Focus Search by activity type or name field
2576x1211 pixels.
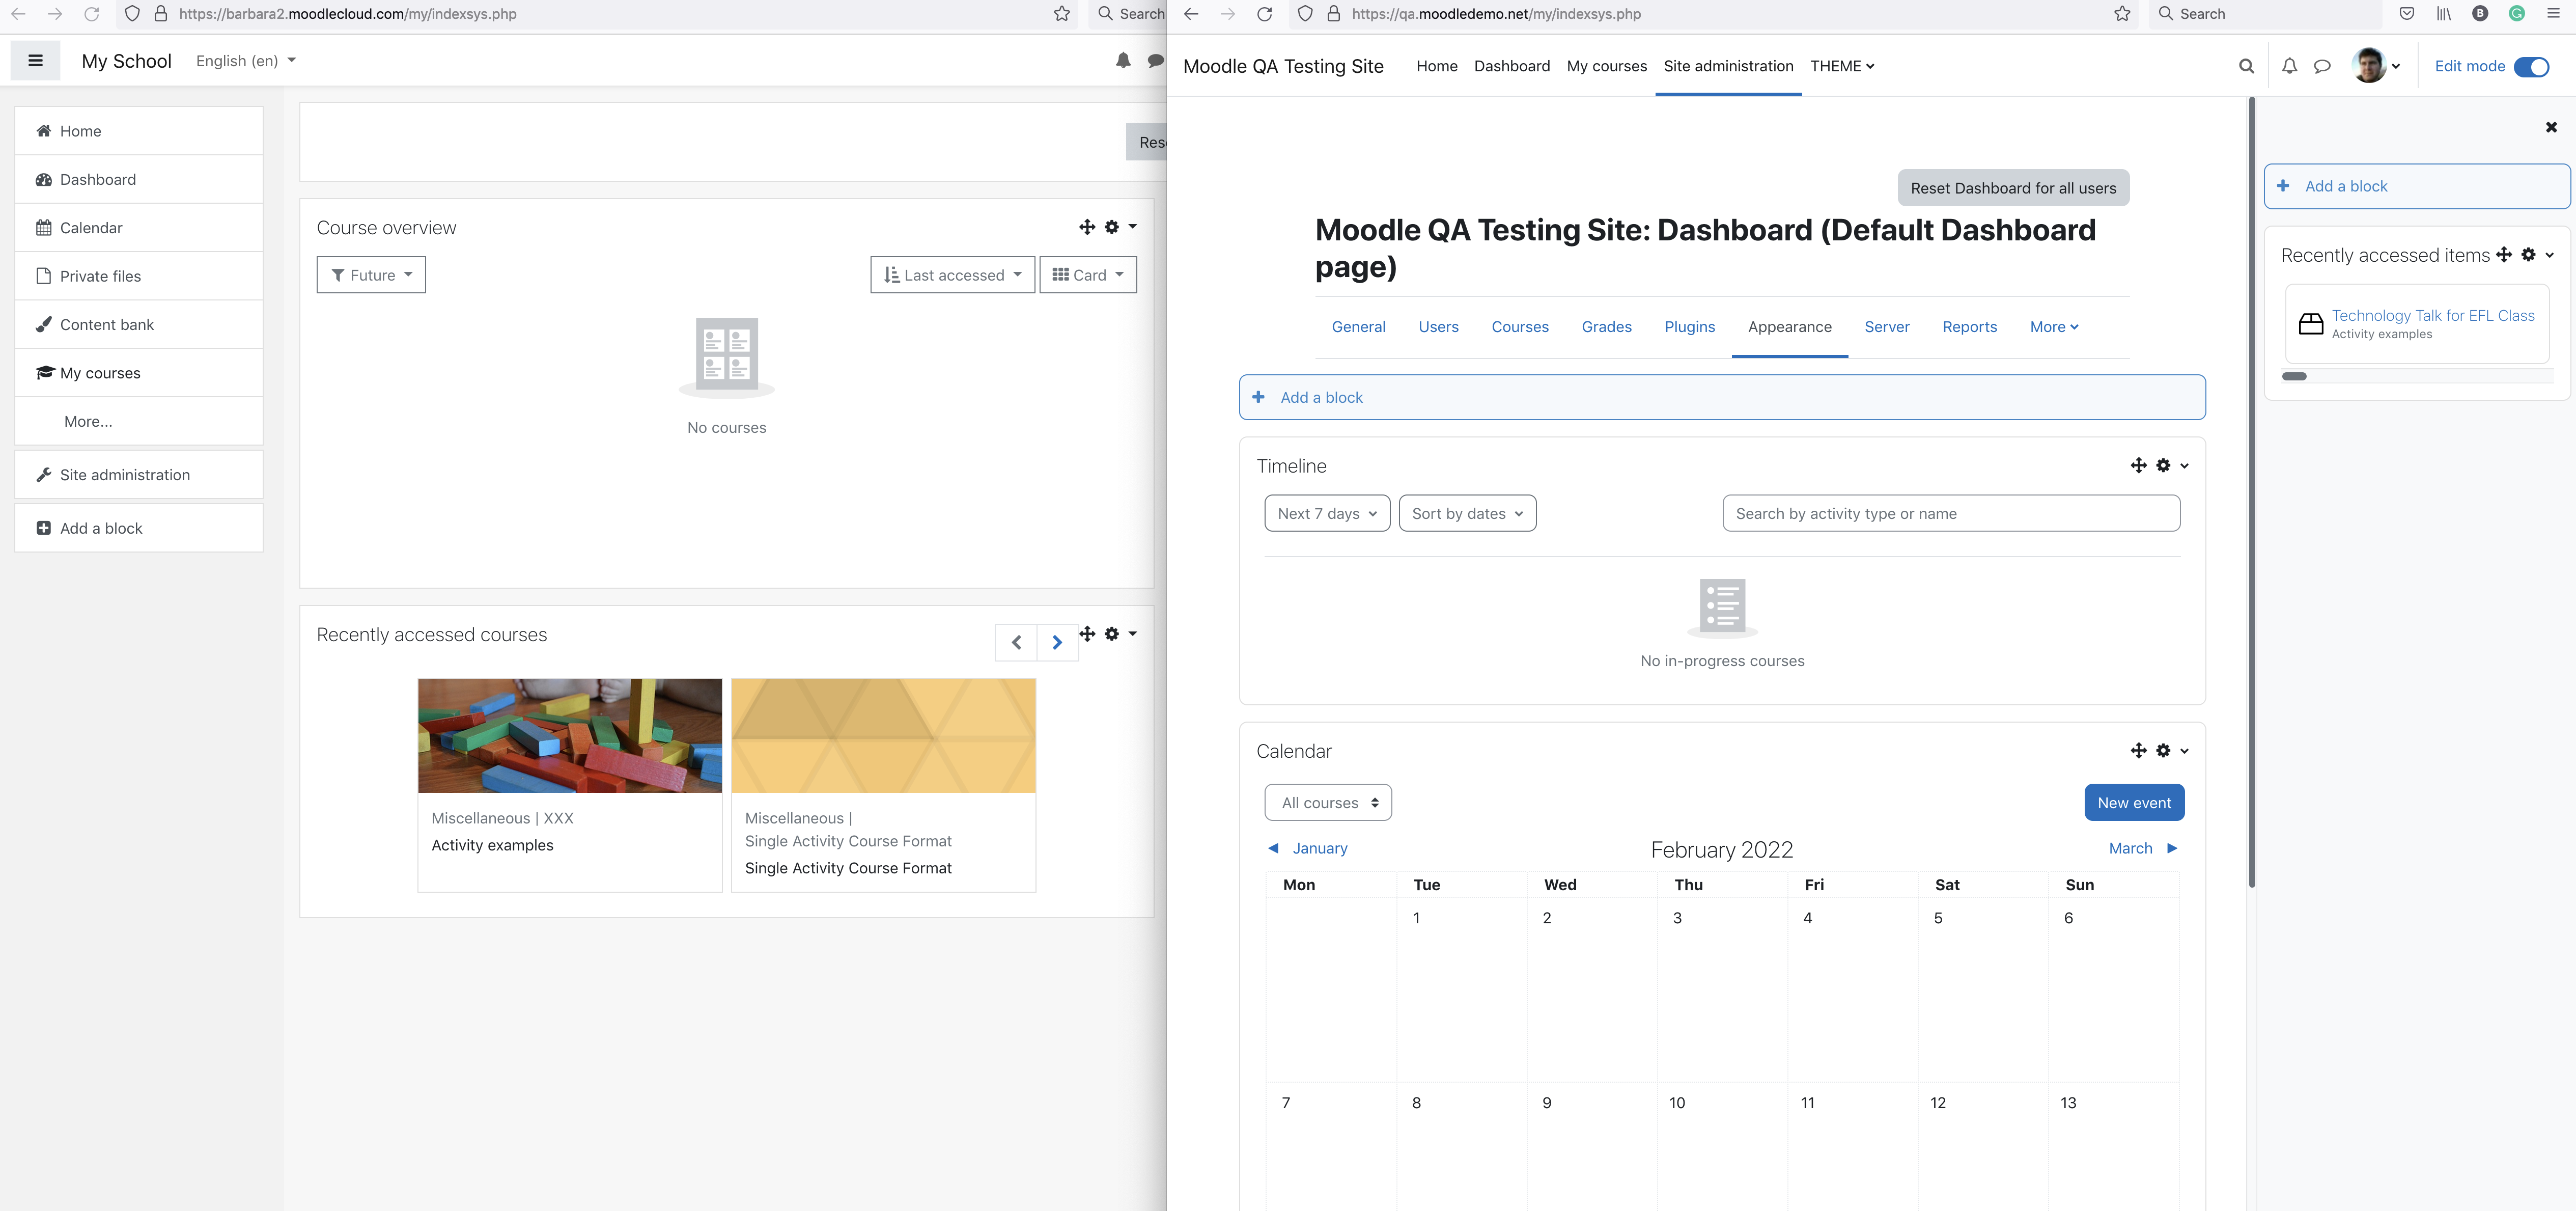pyautogui.click(x=1950, y=513)
